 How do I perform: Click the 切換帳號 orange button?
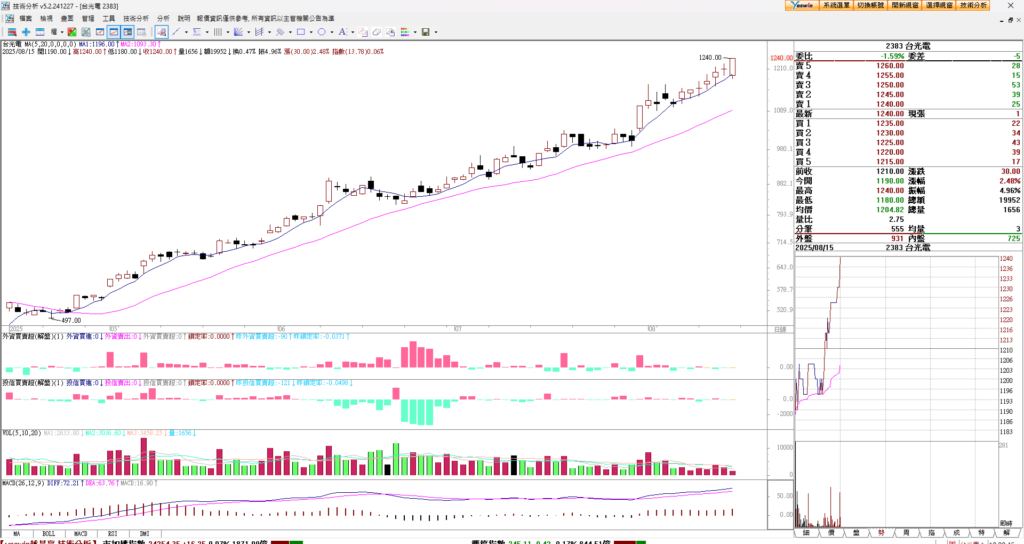871,5
